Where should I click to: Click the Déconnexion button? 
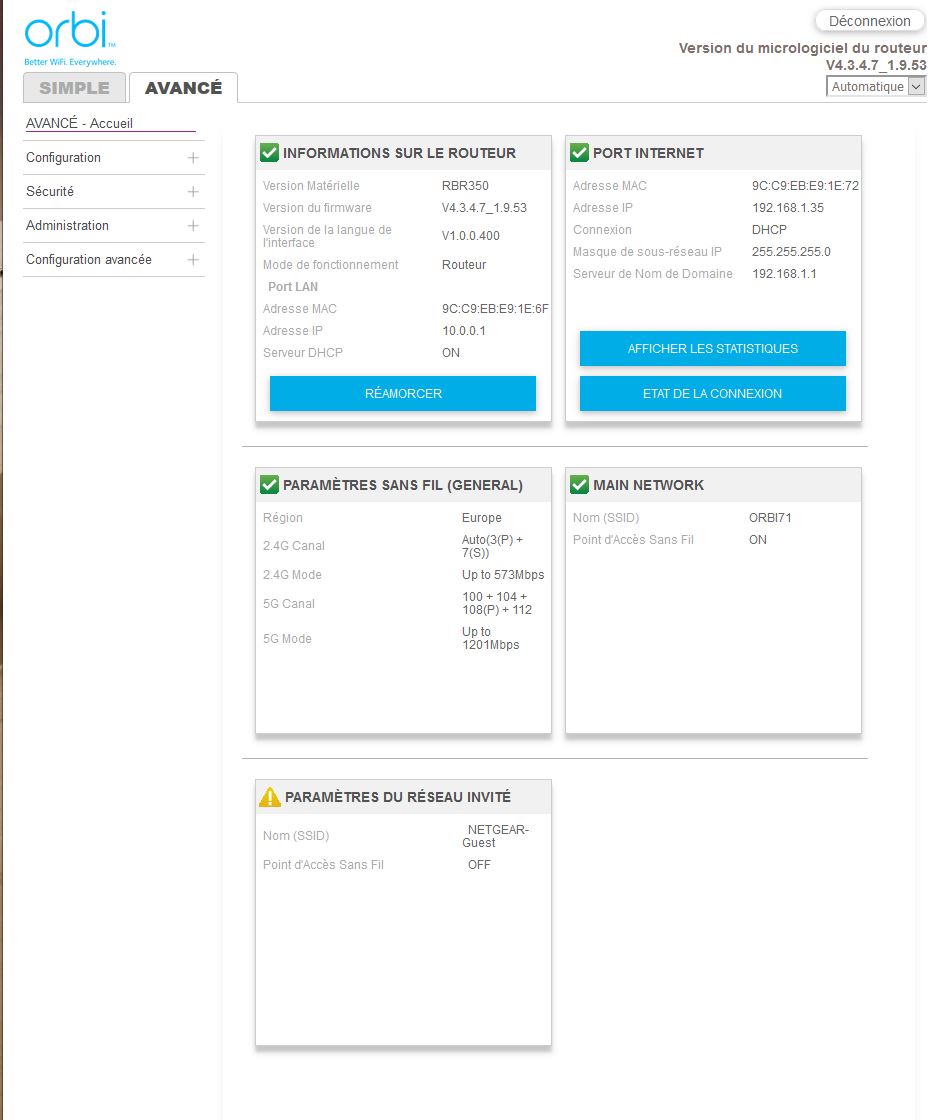point(869,21)
